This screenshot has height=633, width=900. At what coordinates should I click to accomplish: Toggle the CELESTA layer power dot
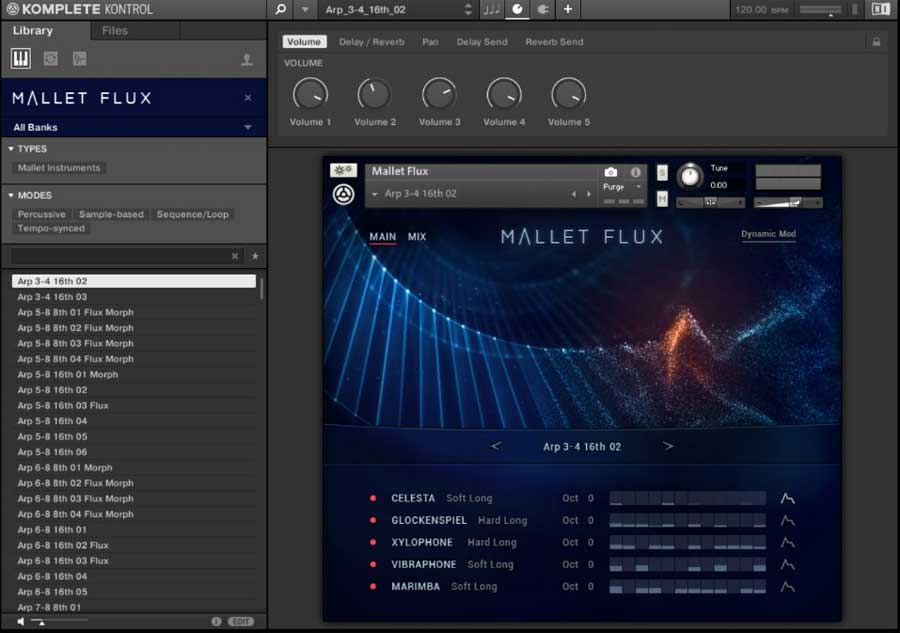click(x=373, y=498)
